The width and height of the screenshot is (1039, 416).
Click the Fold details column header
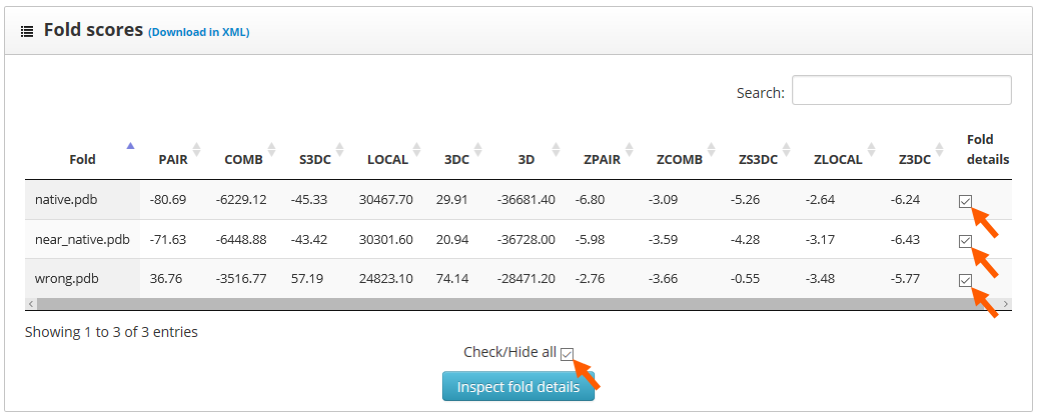click(x=987, y=149)
